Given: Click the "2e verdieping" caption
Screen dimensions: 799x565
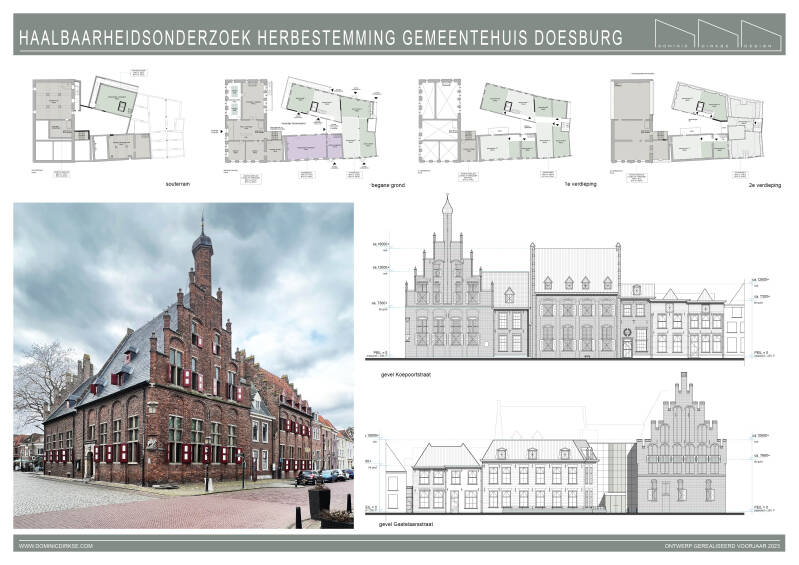Looking at the screenshot, I should tap(764, 185).
